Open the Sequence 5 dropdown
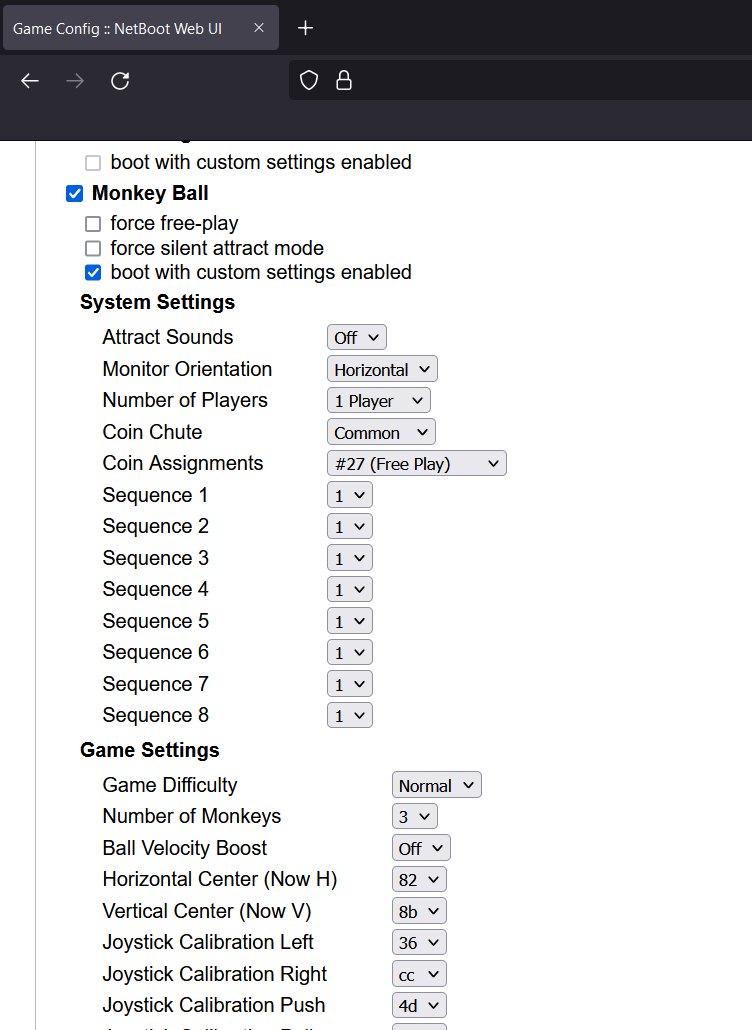 pyautogui.click(x=349, y=621)
